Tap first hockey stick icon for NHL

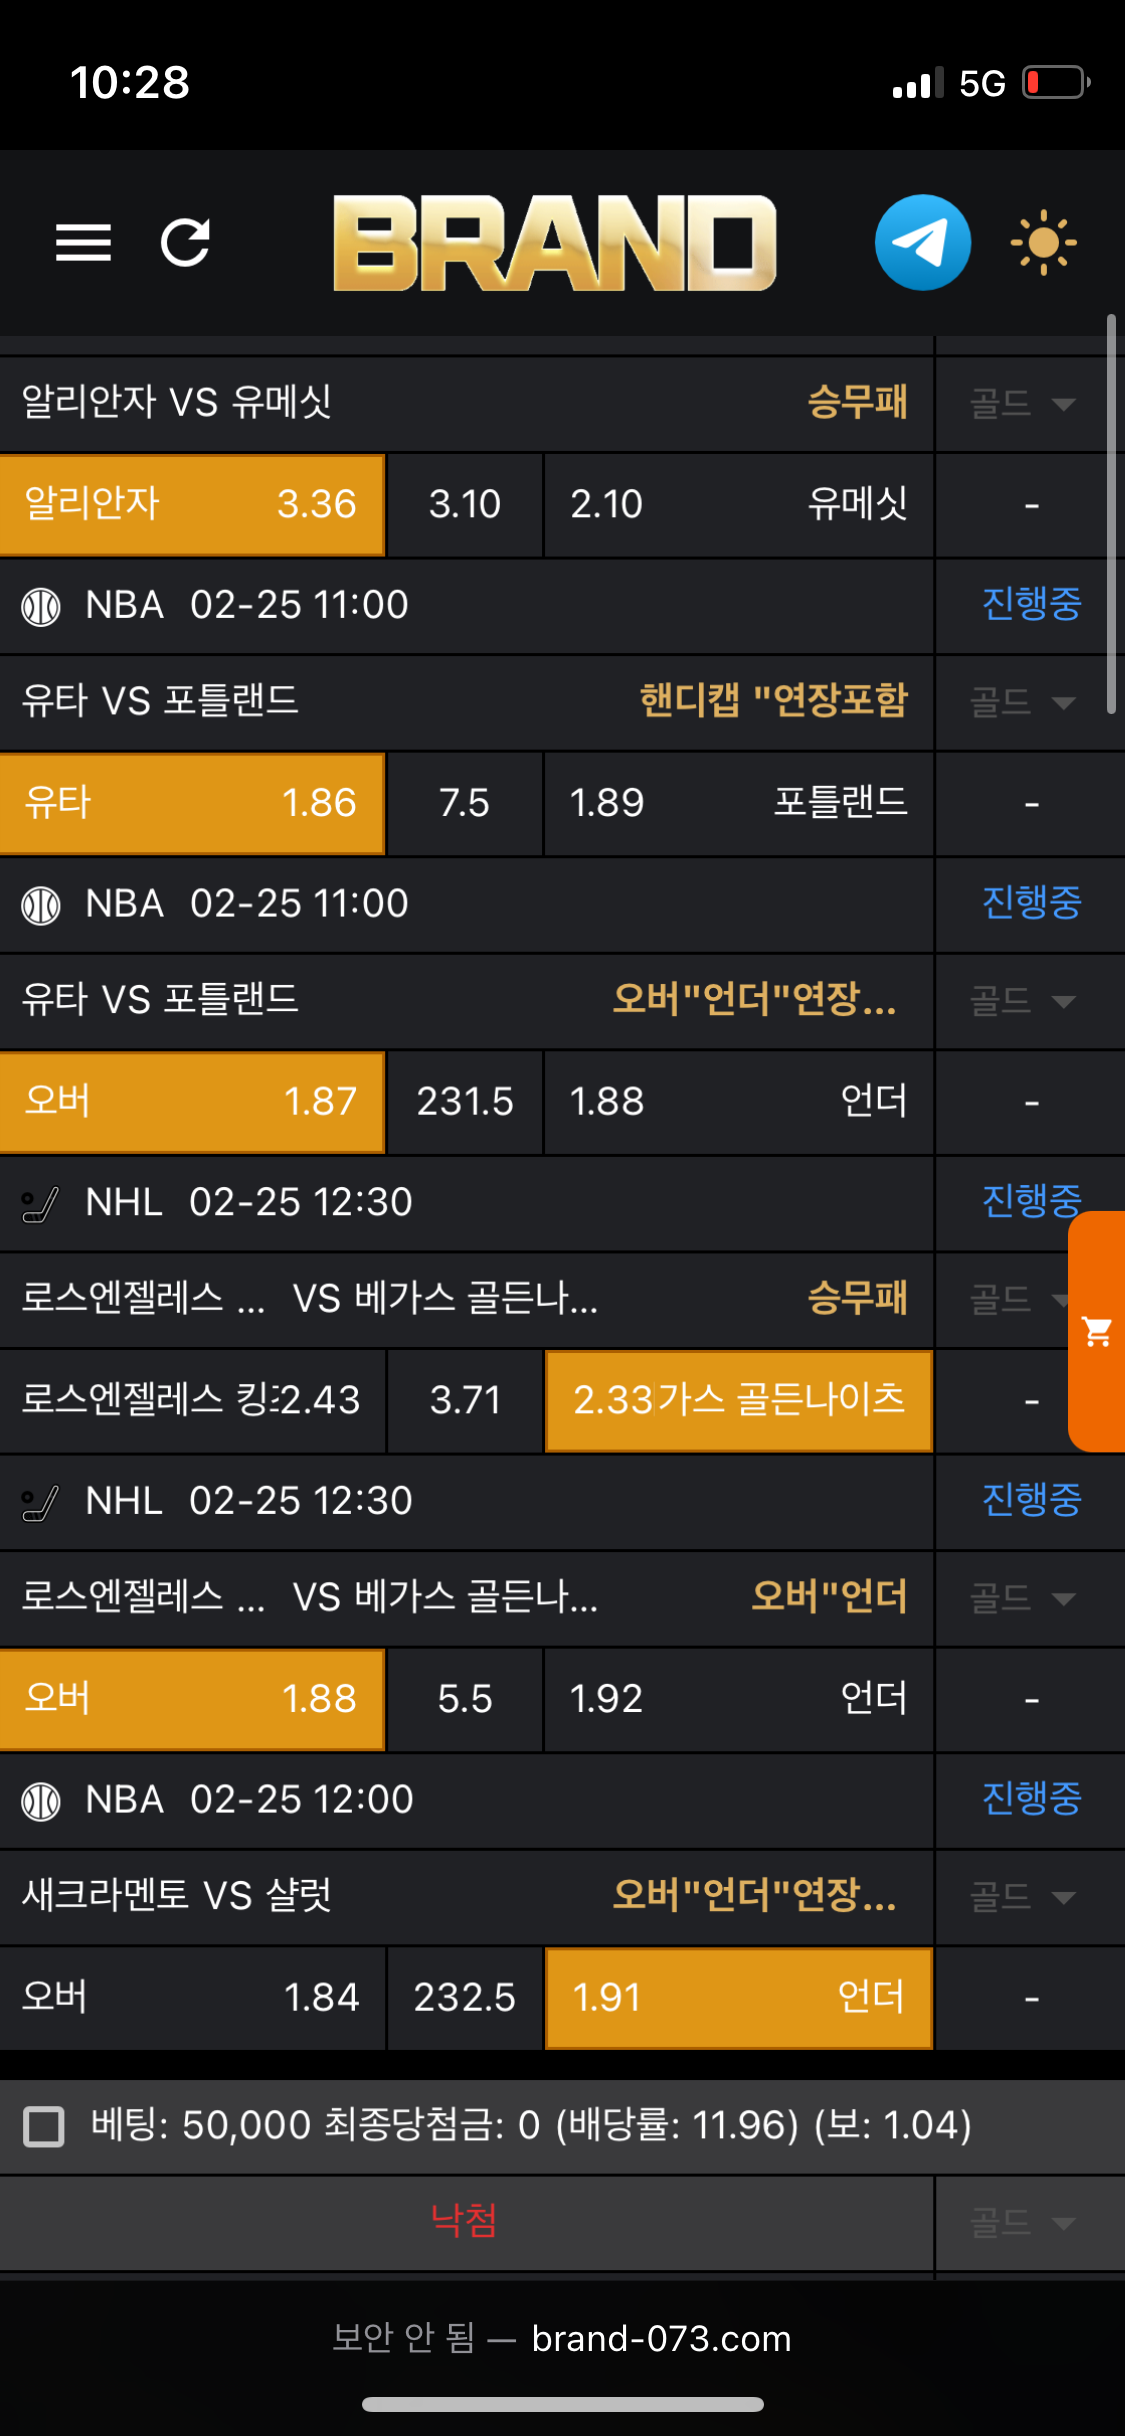[x=41, y=1203]
